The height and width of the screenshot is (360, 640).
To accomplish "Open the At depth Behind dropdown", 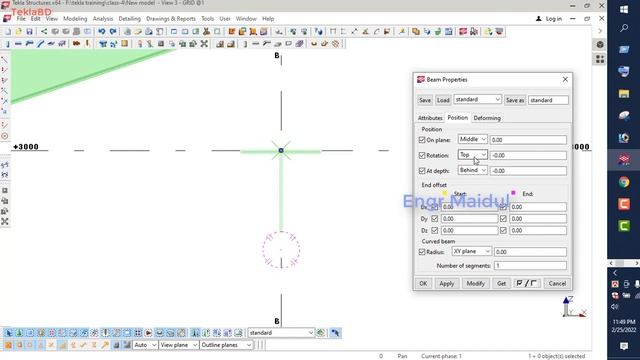I will (x=472, y=170).
